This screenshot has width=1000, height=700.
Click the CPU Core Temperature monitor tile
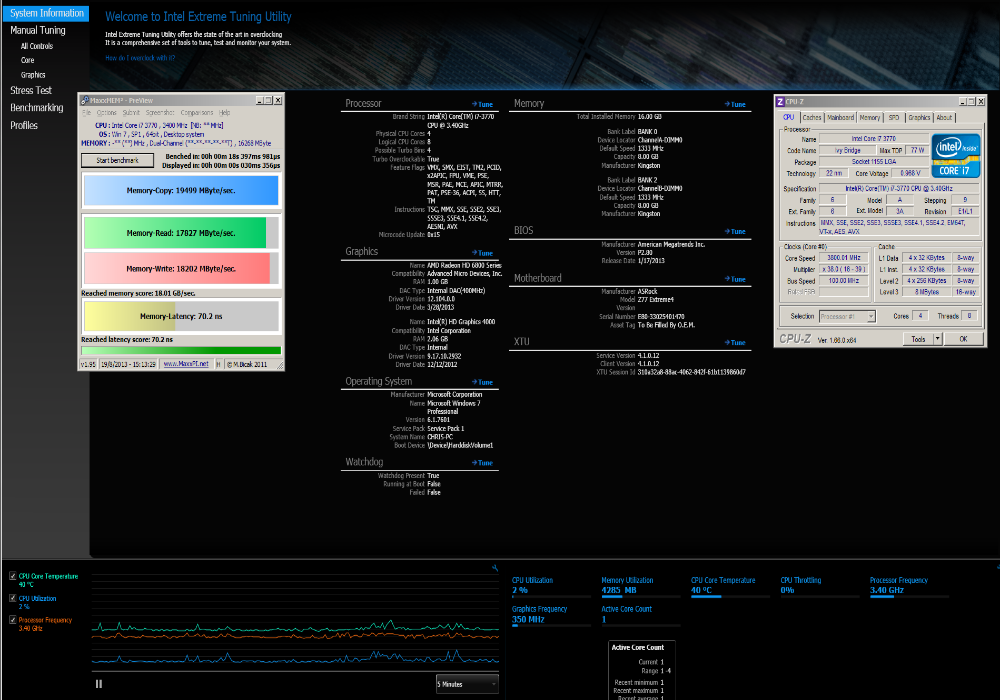730,587
